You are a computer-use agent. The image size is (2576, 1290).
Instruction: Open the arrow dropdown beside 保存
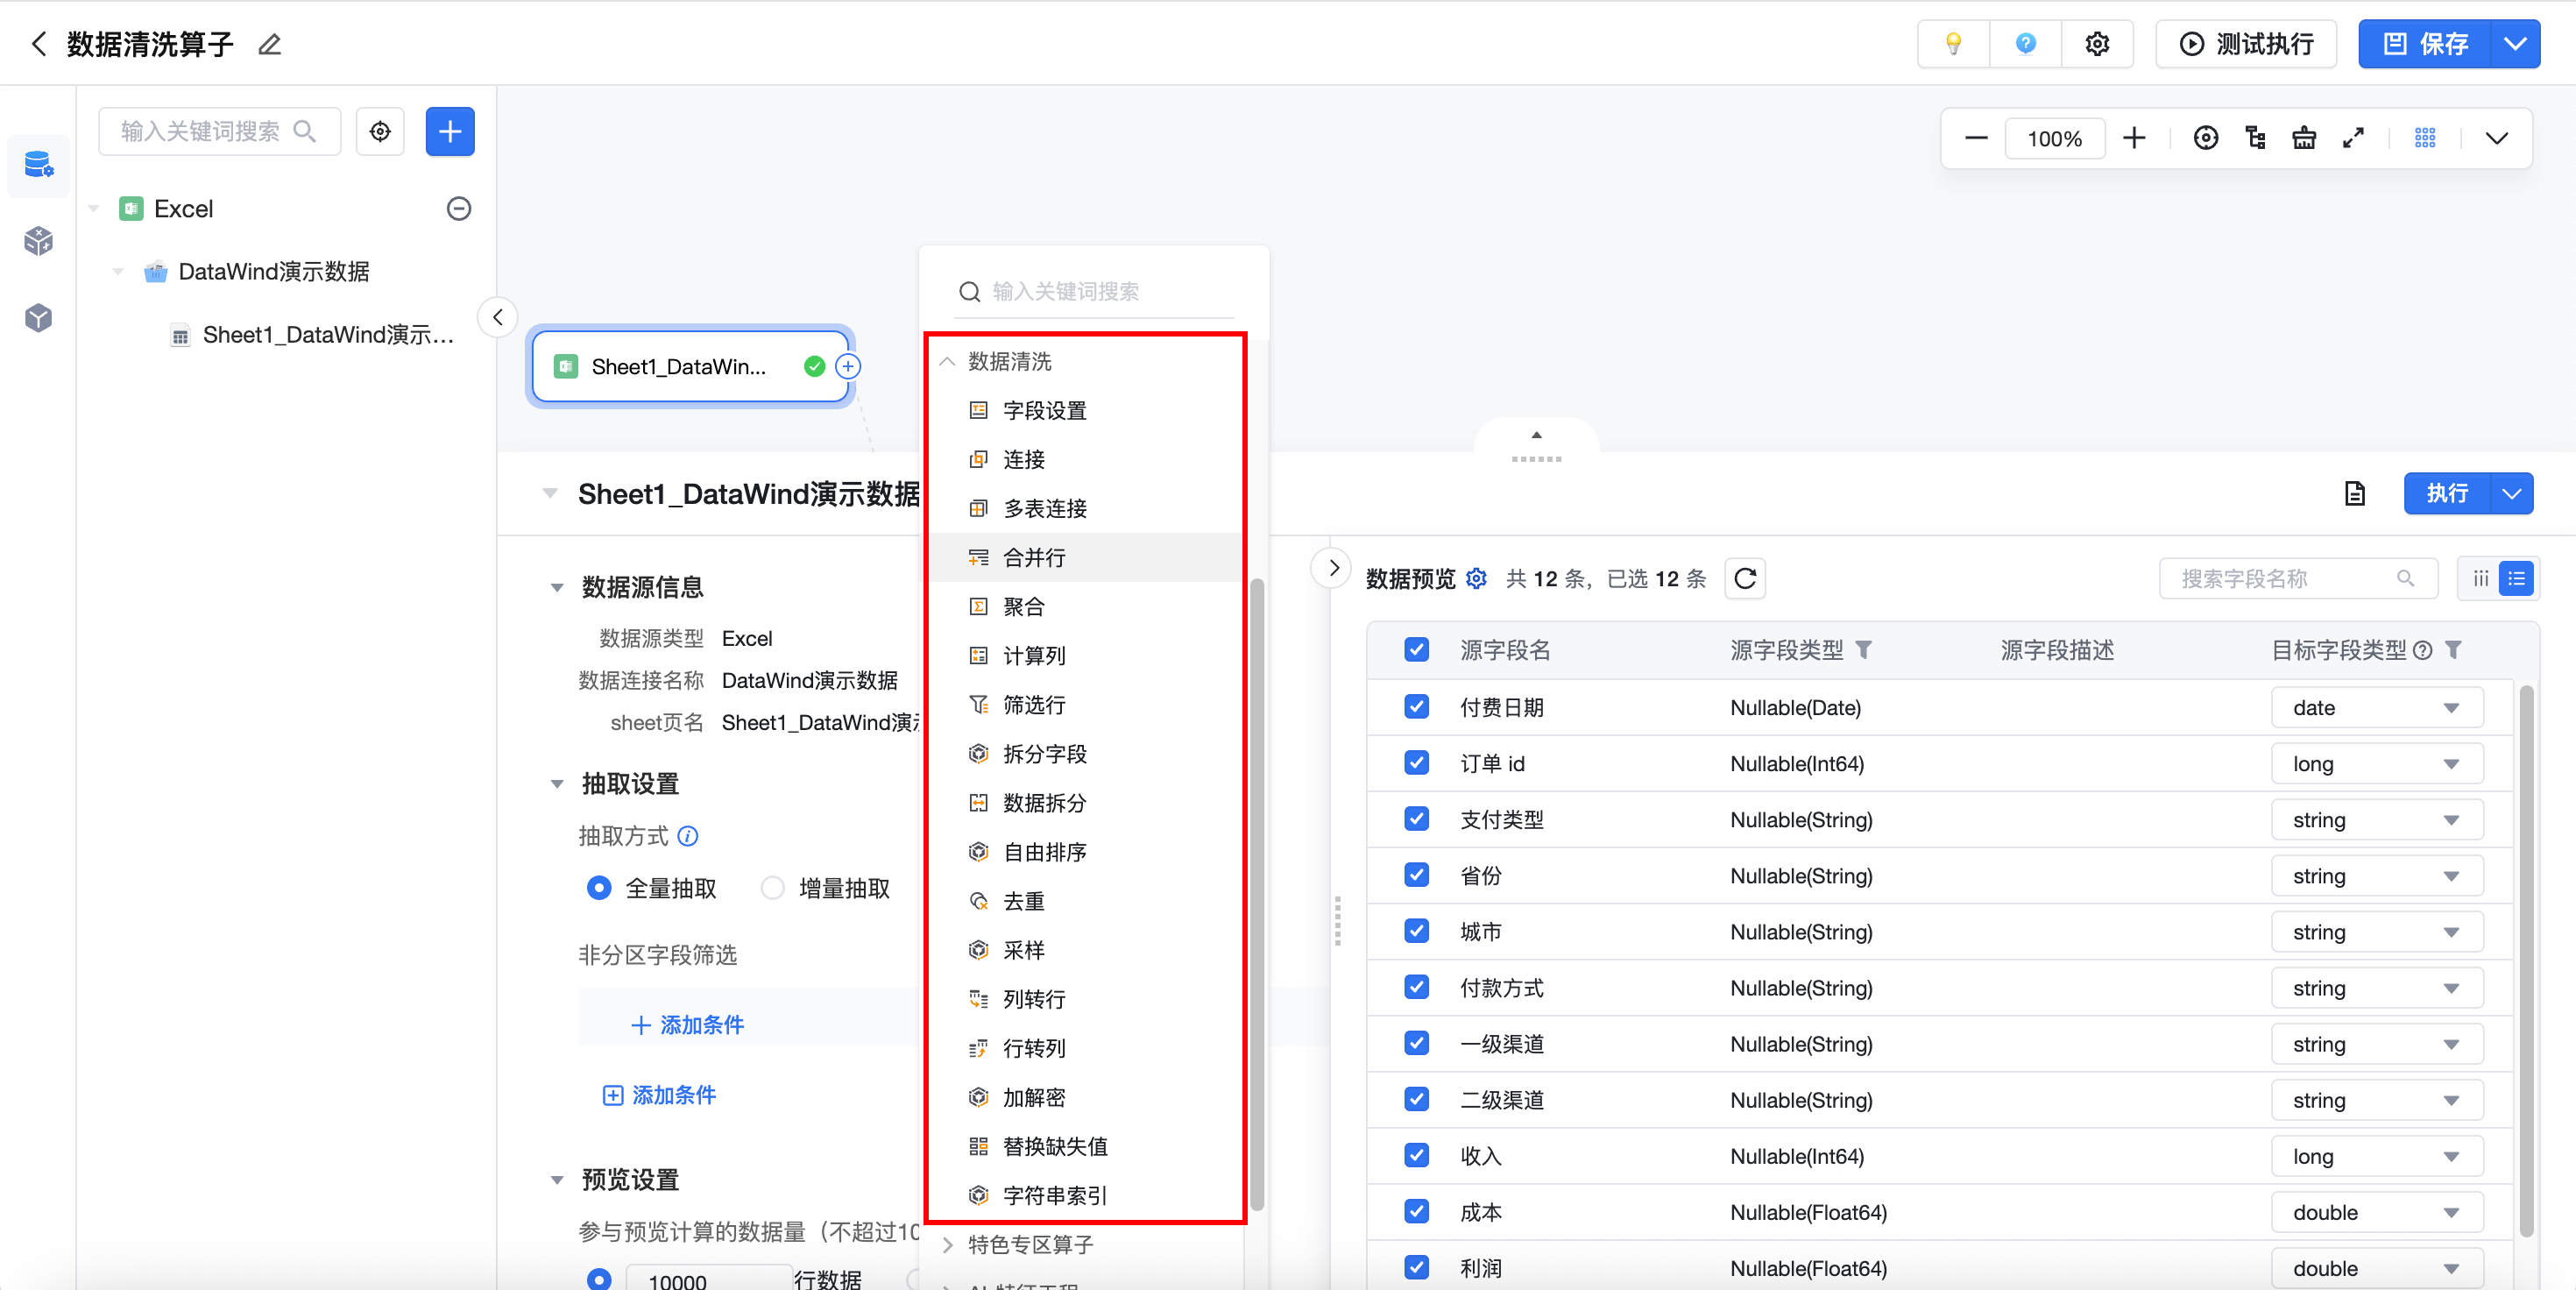point(2515,44)
